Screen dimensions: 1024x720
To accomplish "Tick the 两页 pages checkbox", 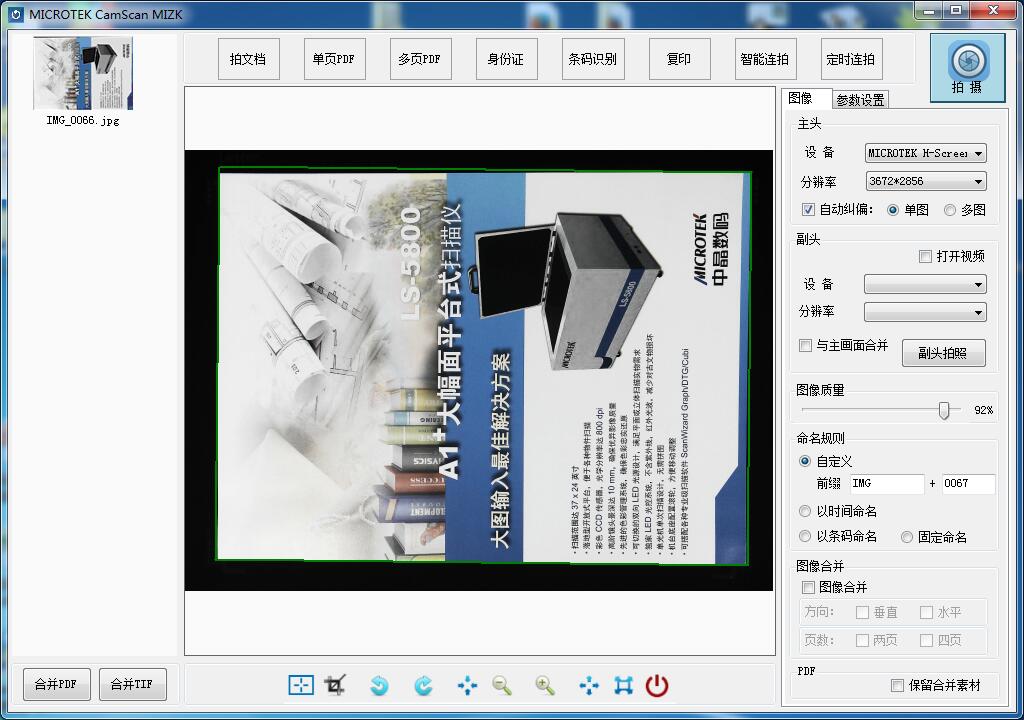I will tap(862, 640).
